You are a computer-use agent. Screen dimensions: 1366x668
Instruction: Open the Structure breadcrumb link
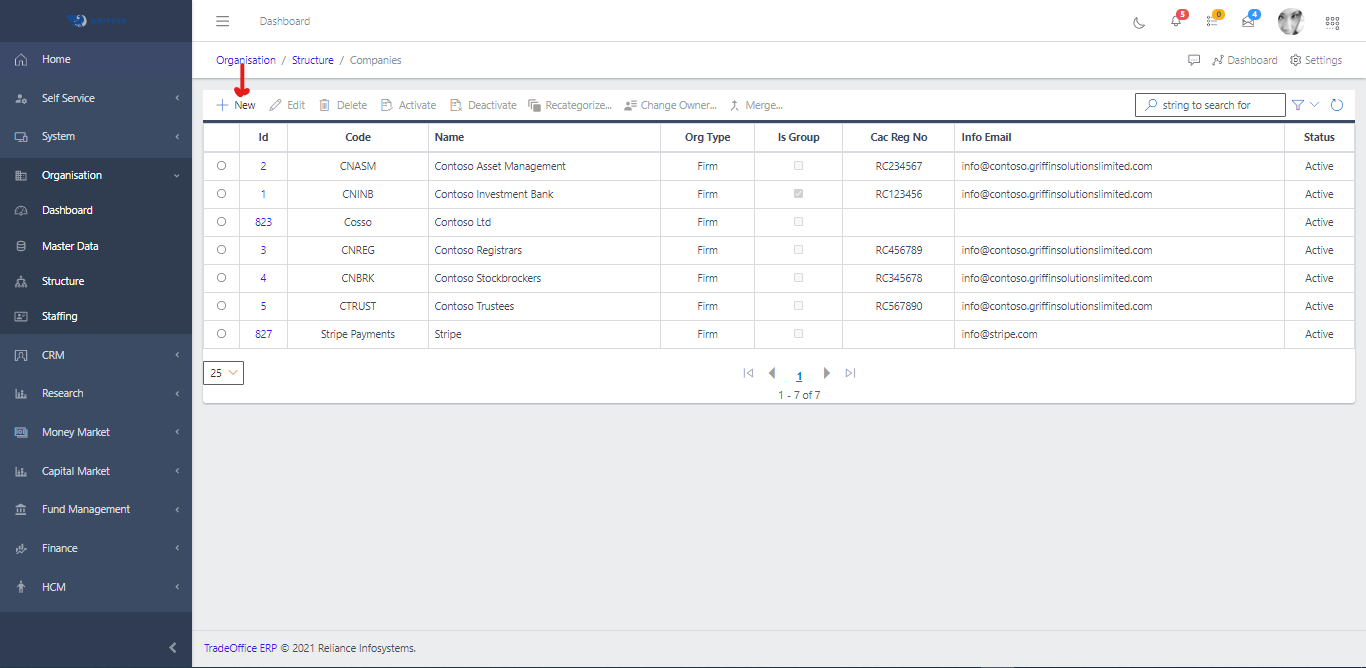[313, 60]
